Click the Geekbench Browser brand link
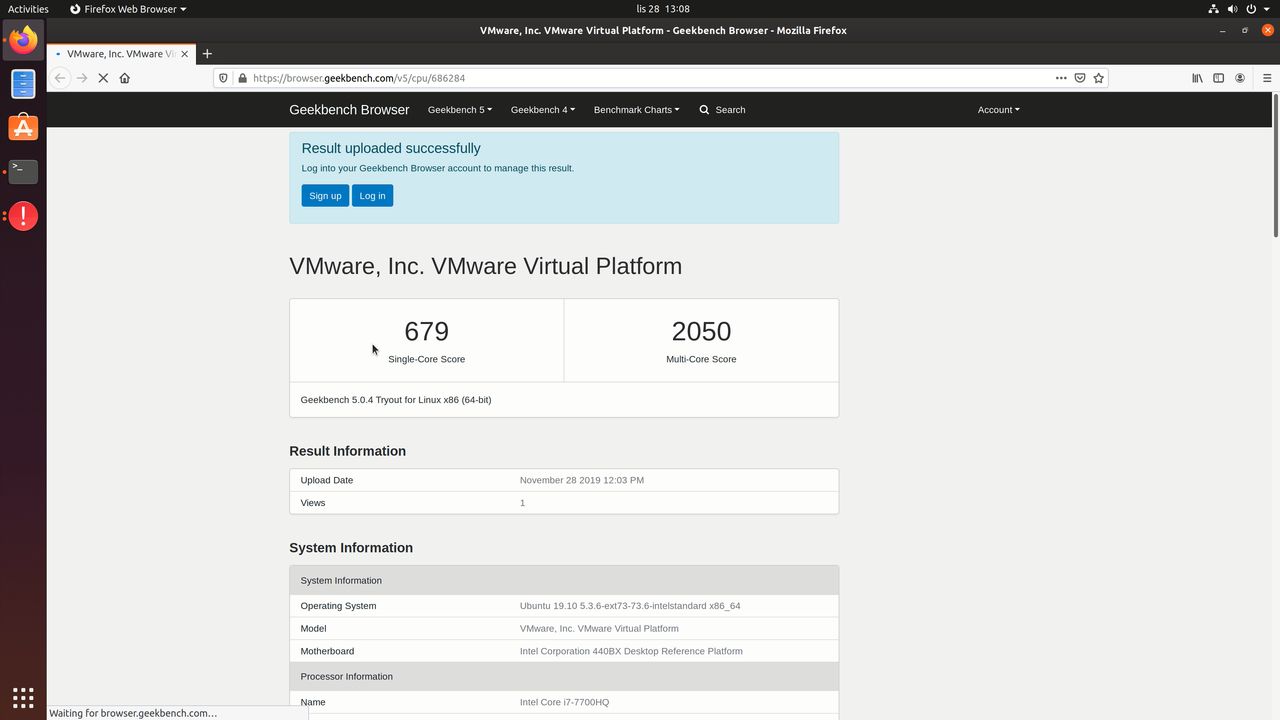The image size is (1280, 720). pos(349,110)
